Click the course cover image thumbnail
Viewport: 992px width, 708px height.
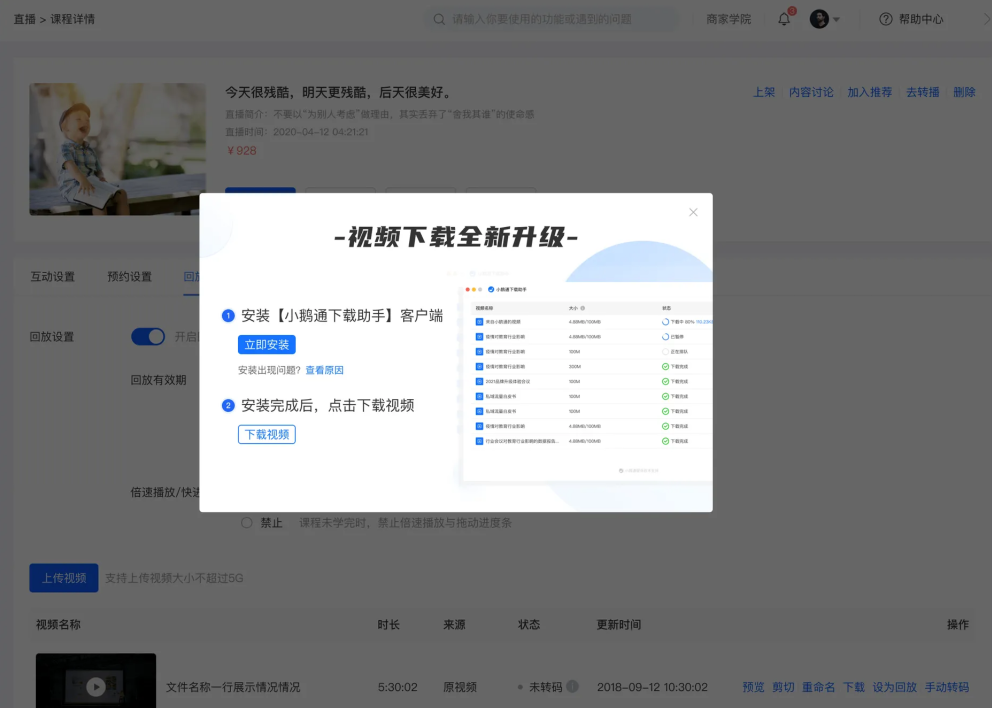click(117, 149)
